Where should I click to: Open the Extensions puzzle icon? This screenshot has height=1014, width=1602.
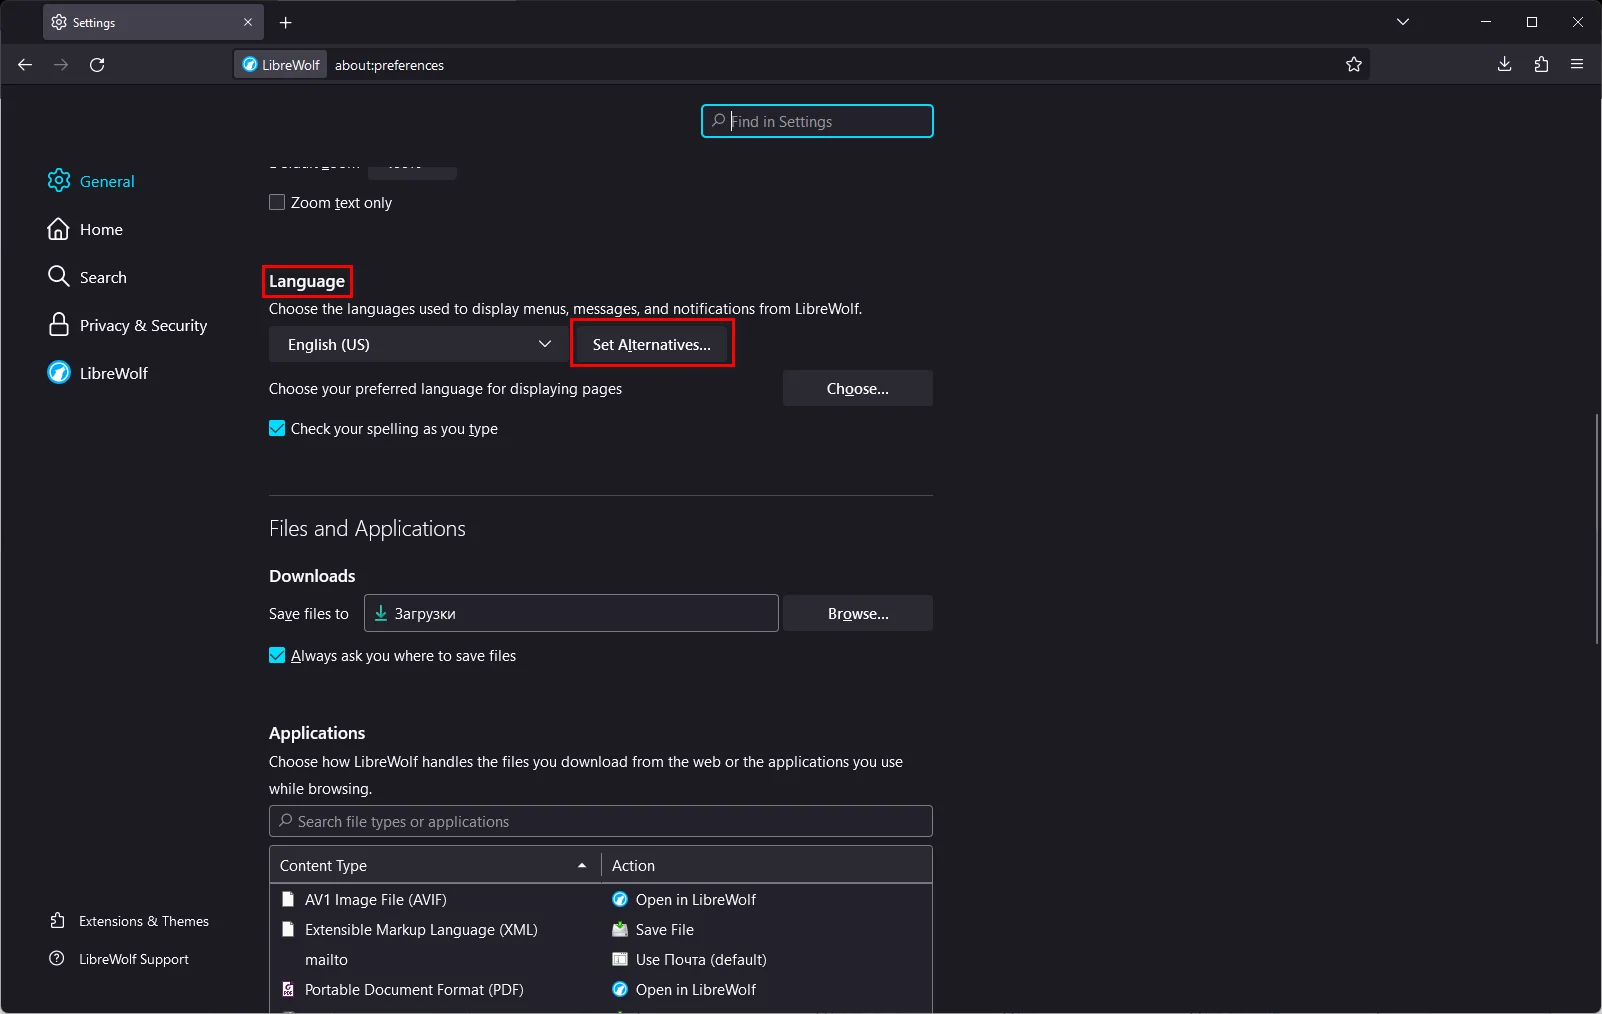(x=1541, y=65)
